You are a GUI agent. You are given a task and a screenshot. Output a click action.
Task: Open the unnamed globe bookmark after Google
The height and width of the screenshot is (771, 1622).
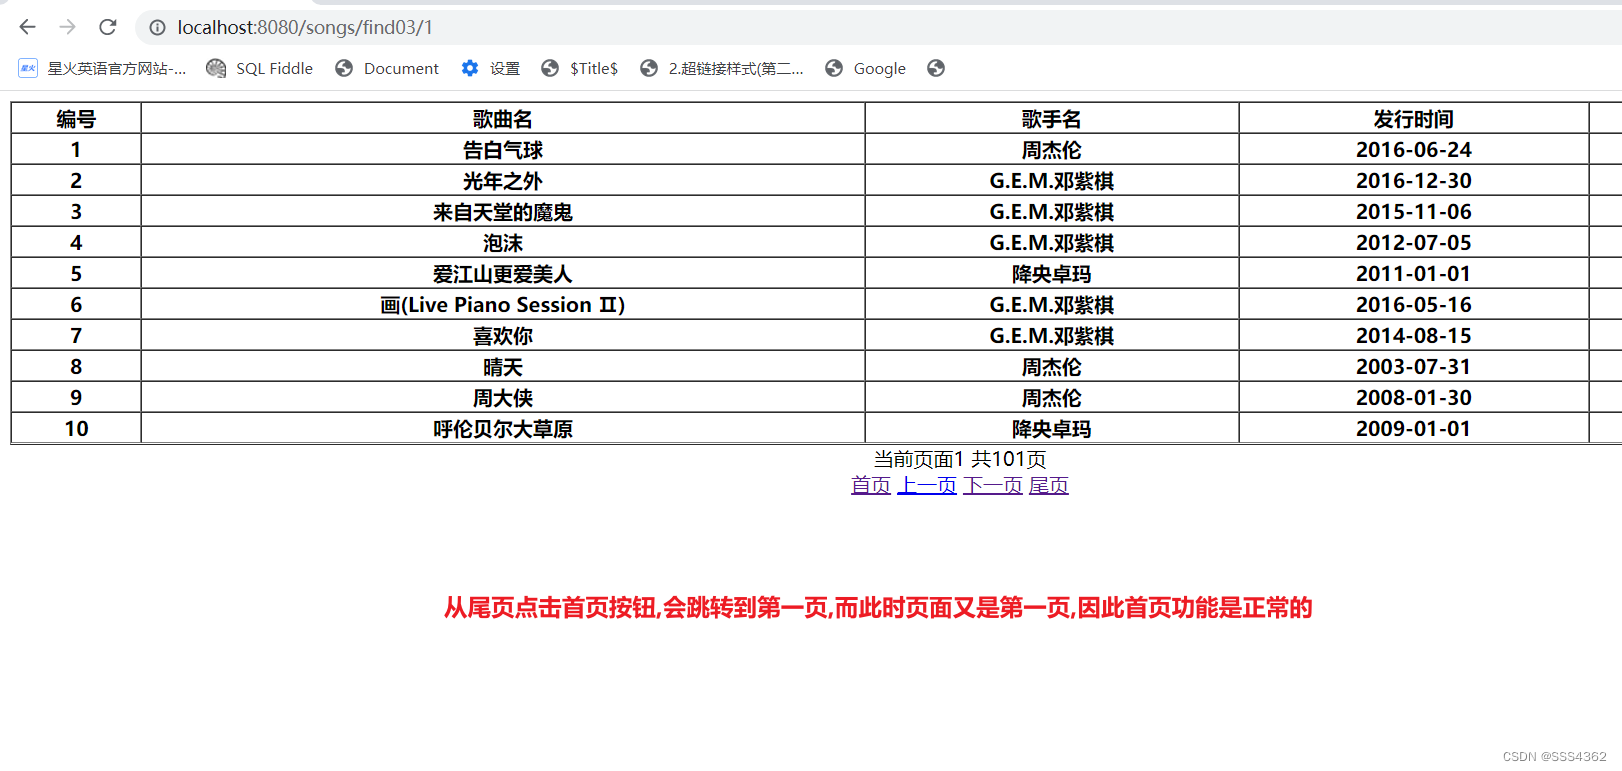[936, 68]
